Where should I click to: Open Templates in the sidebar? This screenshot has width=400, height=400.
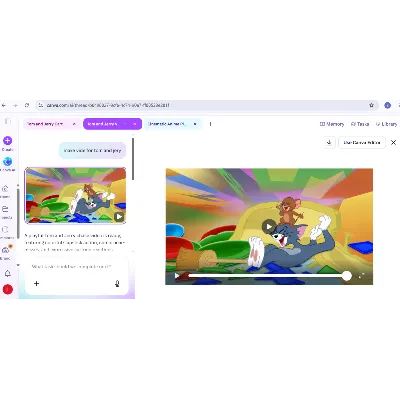pyautogui.click(x=5, y=230)
